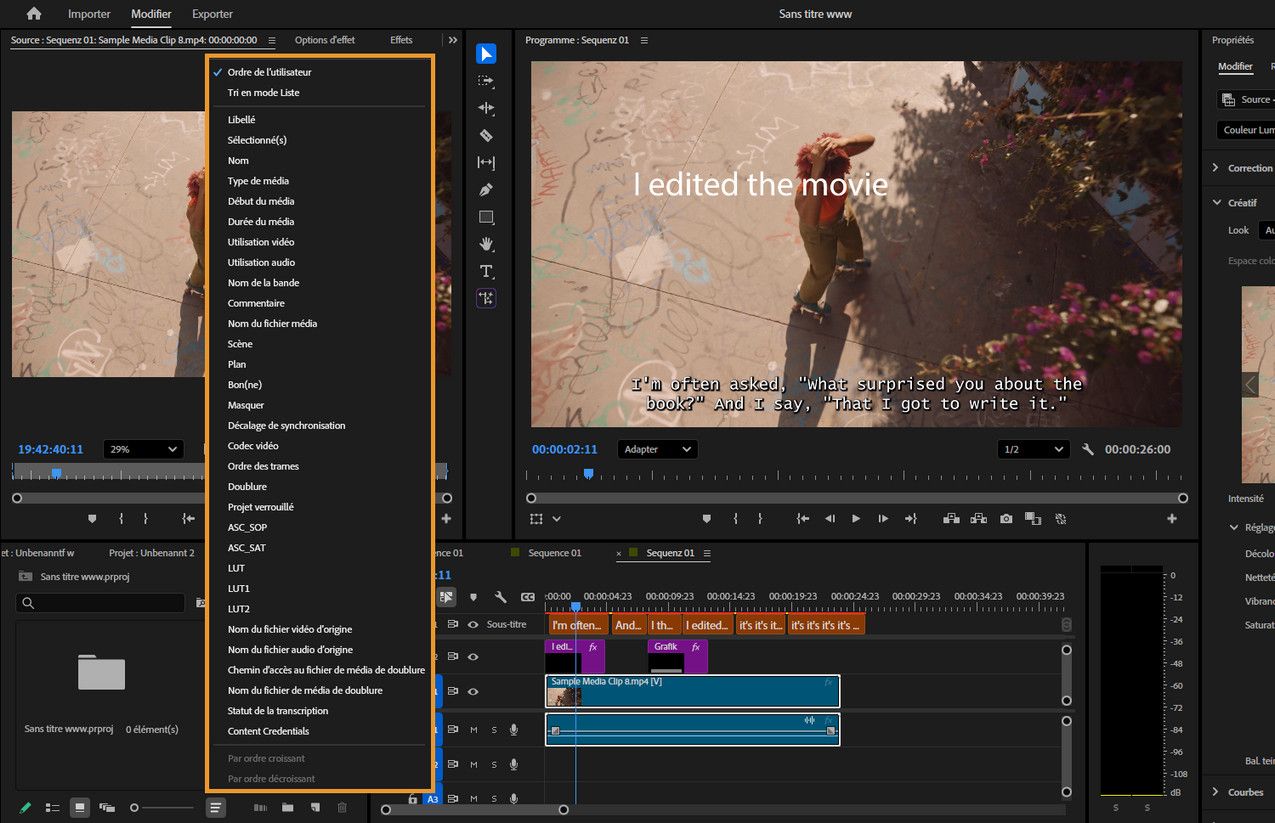Open the Program monitor wrench settings
The width and height of the screenshot is (1275, 823).
[1088, 450]
